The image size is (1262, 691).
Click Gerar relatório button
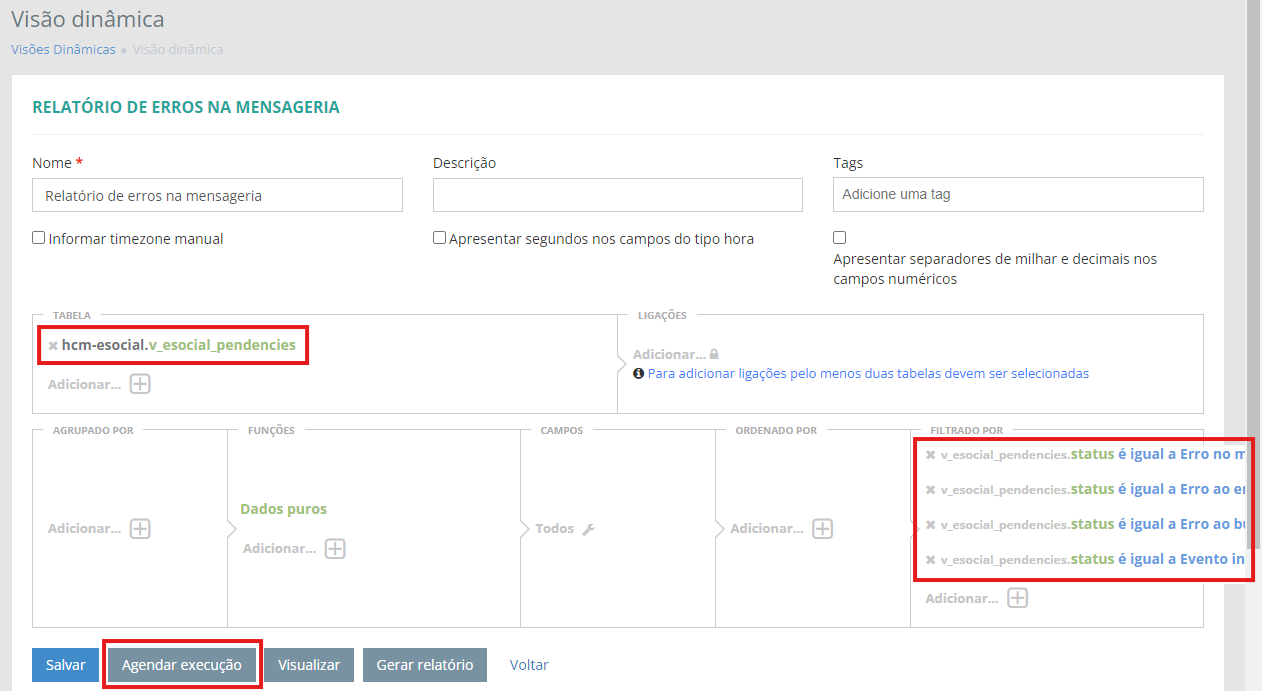tap(425, 665)
